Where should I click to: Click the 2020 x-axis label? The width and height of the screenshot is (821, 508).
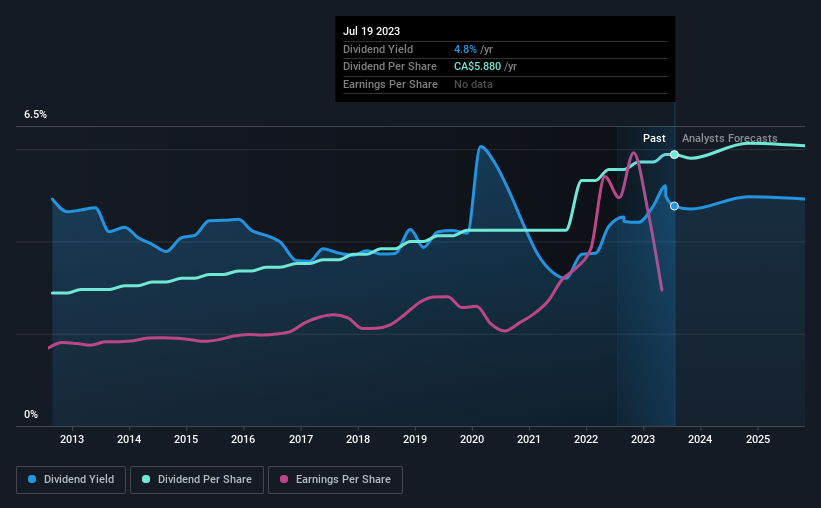coord(472,439)
